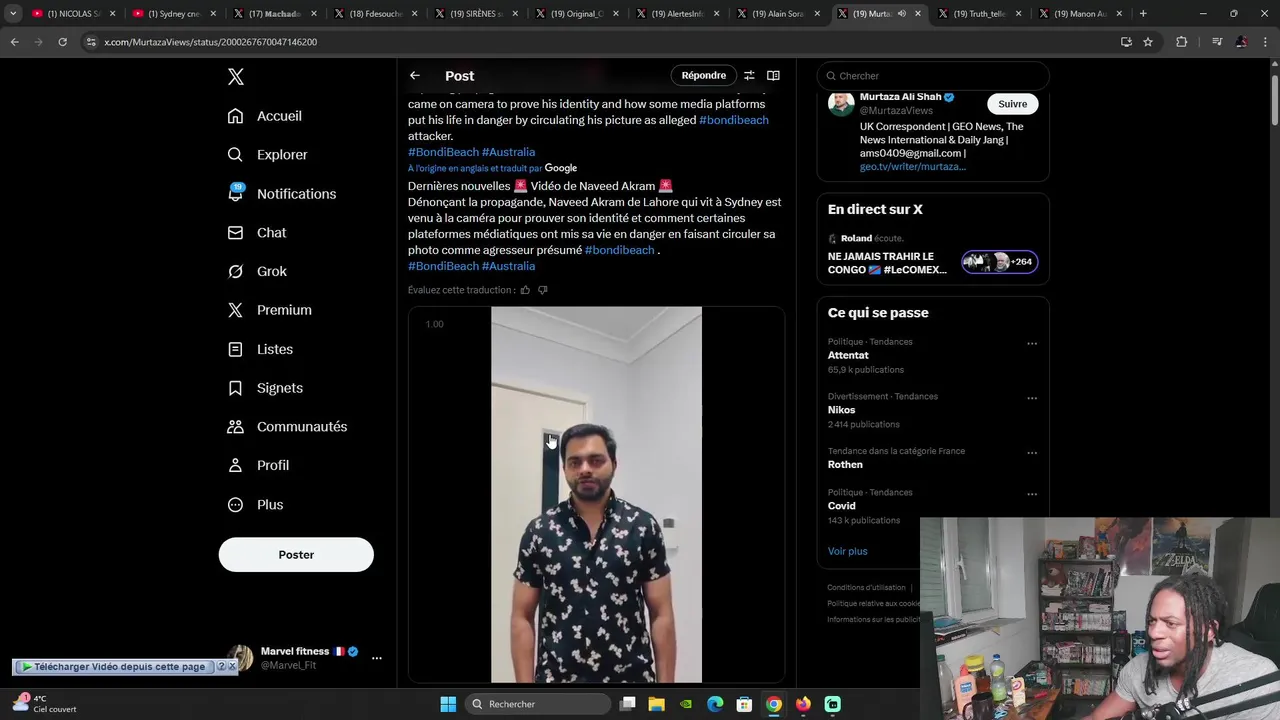1280x720 pixels.
Task: Open more options for Covid trend
Action: (x=1032, y=494)
